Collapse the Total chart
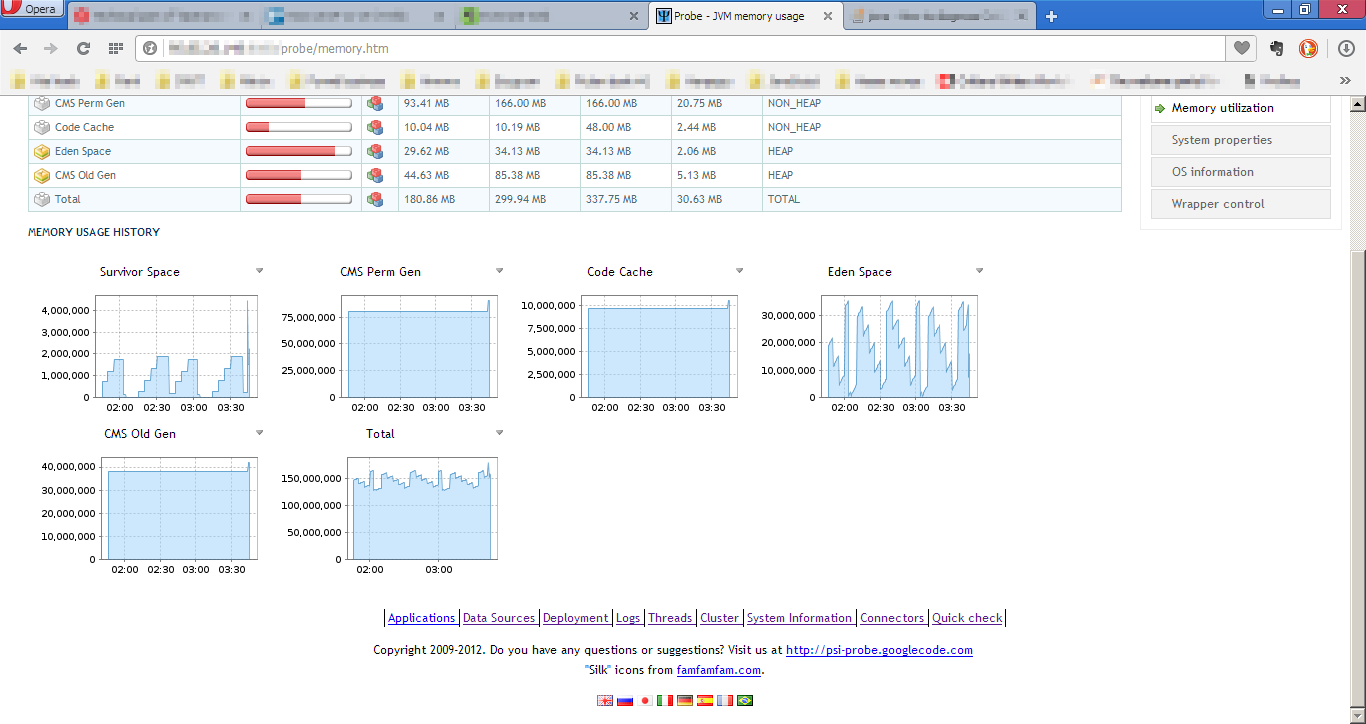The image size is (1366, 724). (x=500, y=433)
